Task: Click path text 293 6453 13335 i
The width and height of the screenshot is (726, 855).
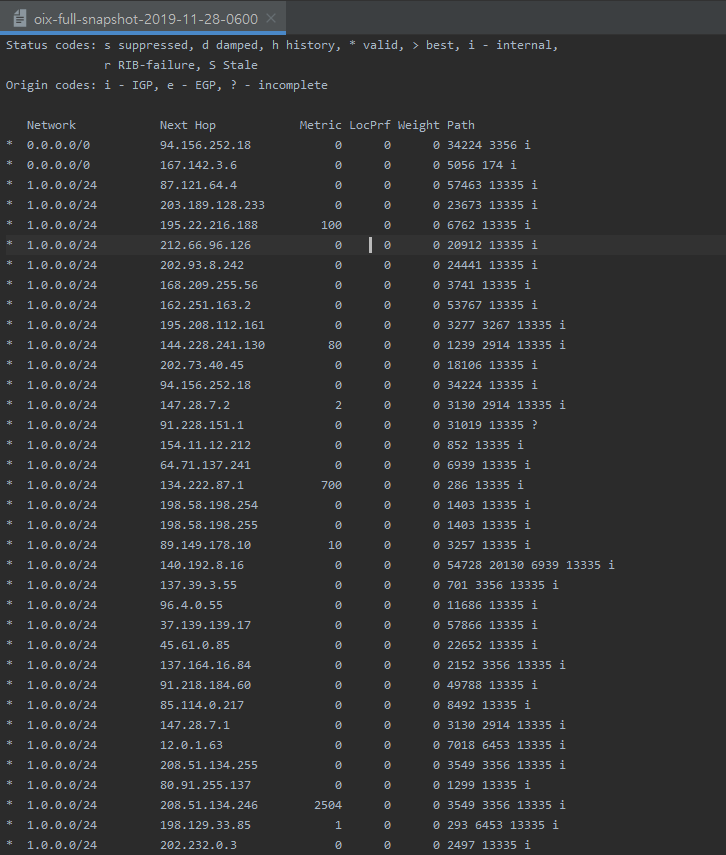Action: coord(503,824)
